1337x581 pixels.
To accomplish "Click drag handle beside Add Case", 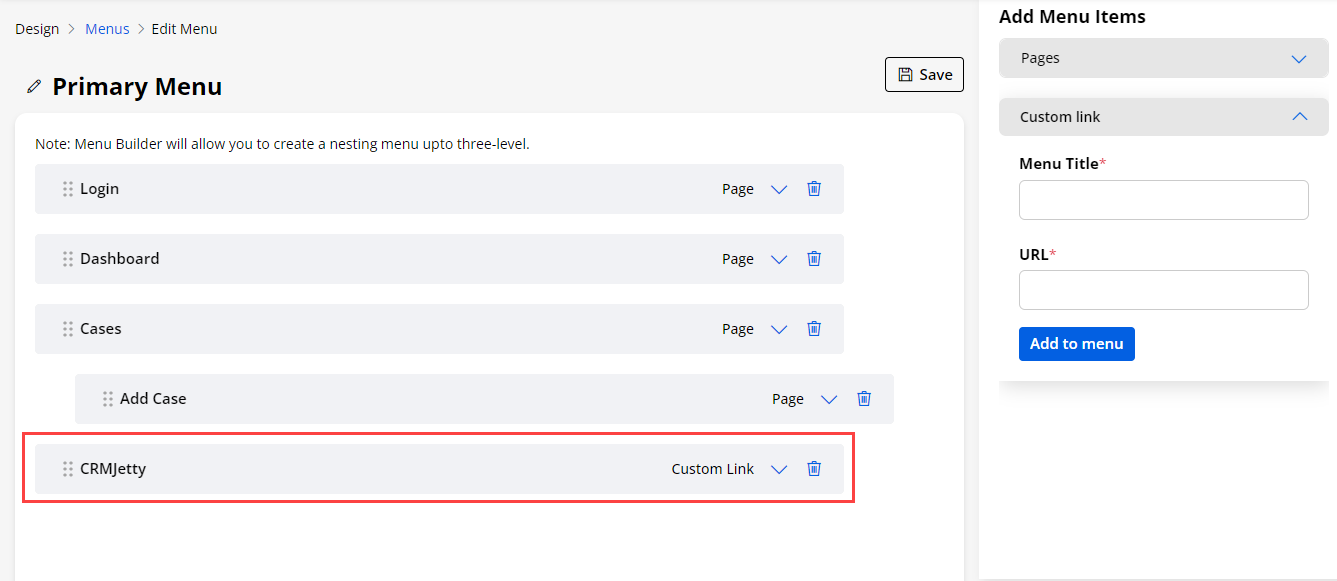I will coord(108,399).
